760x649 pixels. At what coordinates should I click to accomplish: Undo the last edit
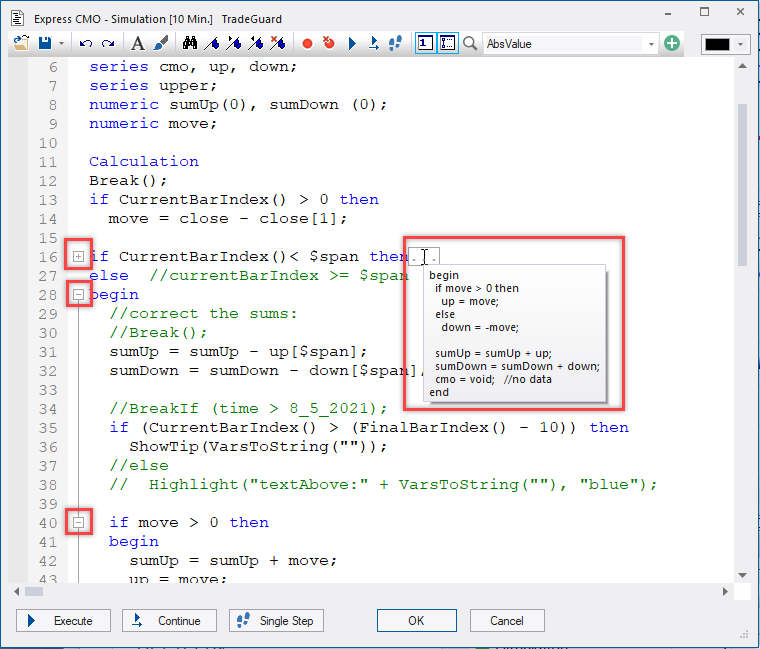tap(84, 44)
